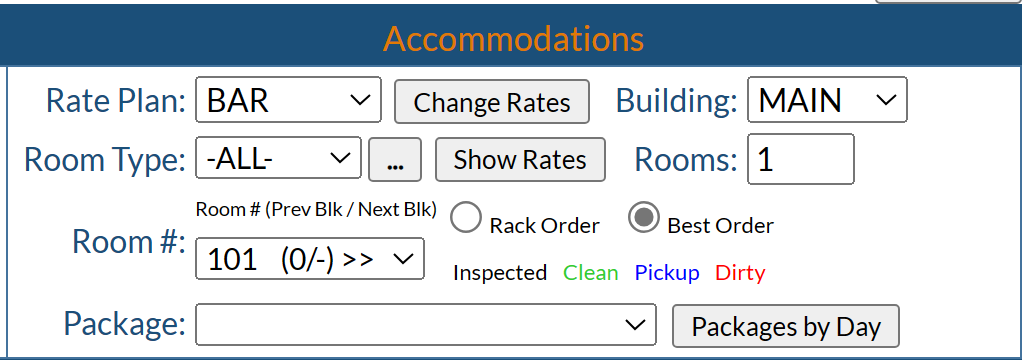Click the Packages by Day button

(786, 326)
